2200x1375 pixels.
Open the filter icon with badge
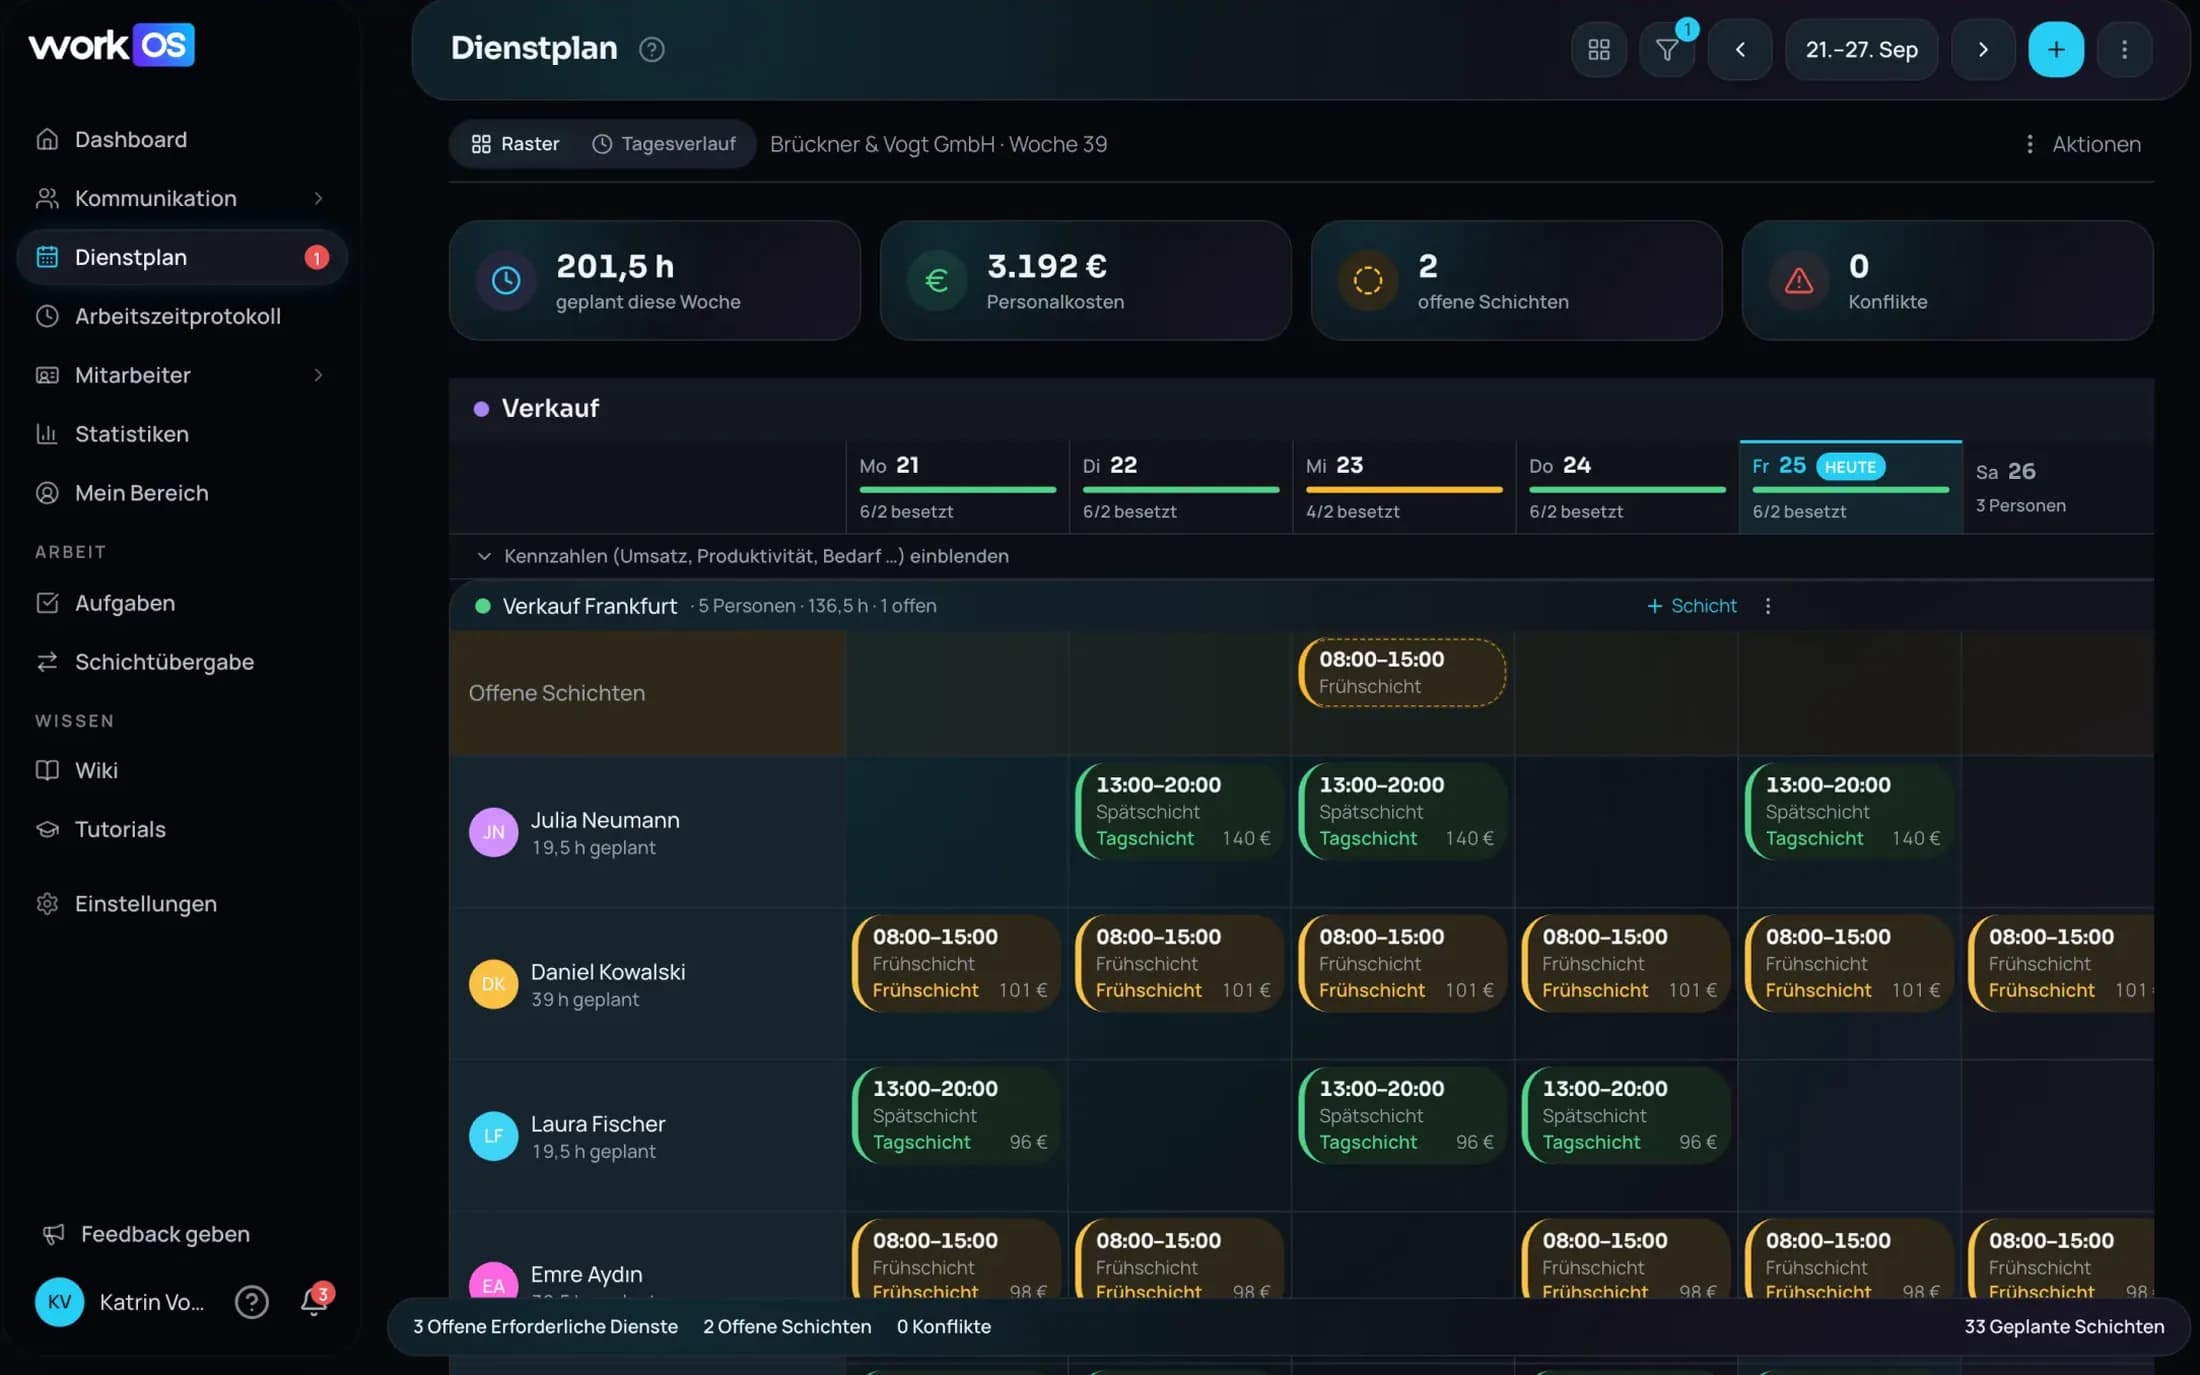pos(1667,49)
